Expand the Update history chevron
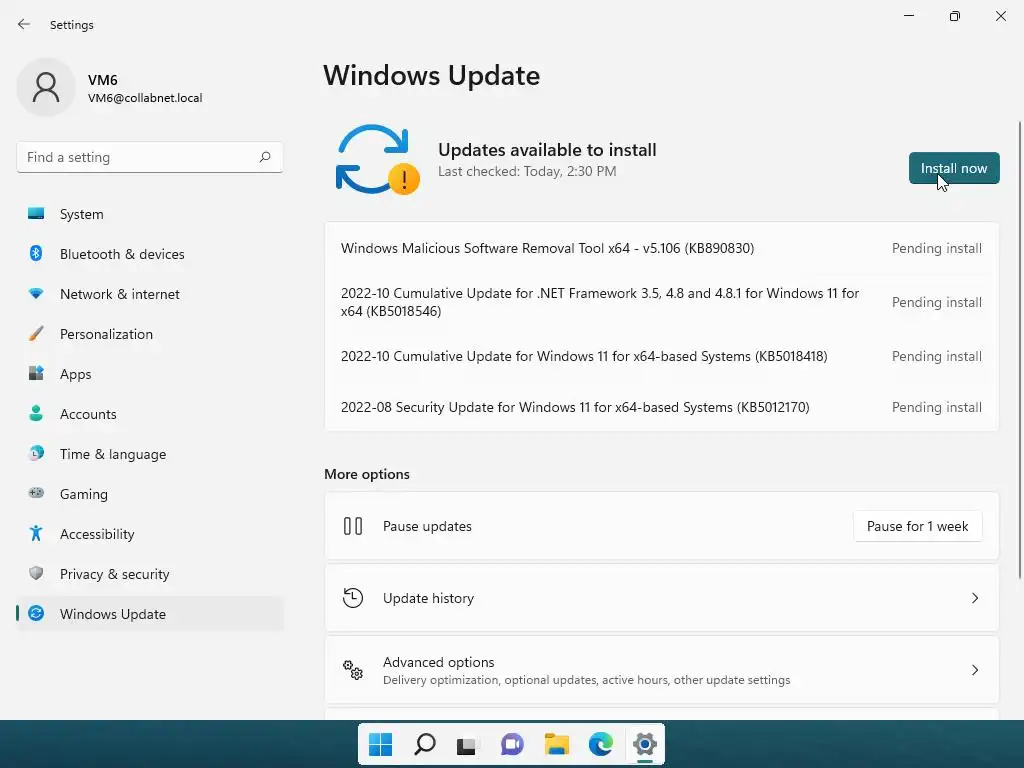1024x768 pixels. pyautogui.click(x=974, y=598)
